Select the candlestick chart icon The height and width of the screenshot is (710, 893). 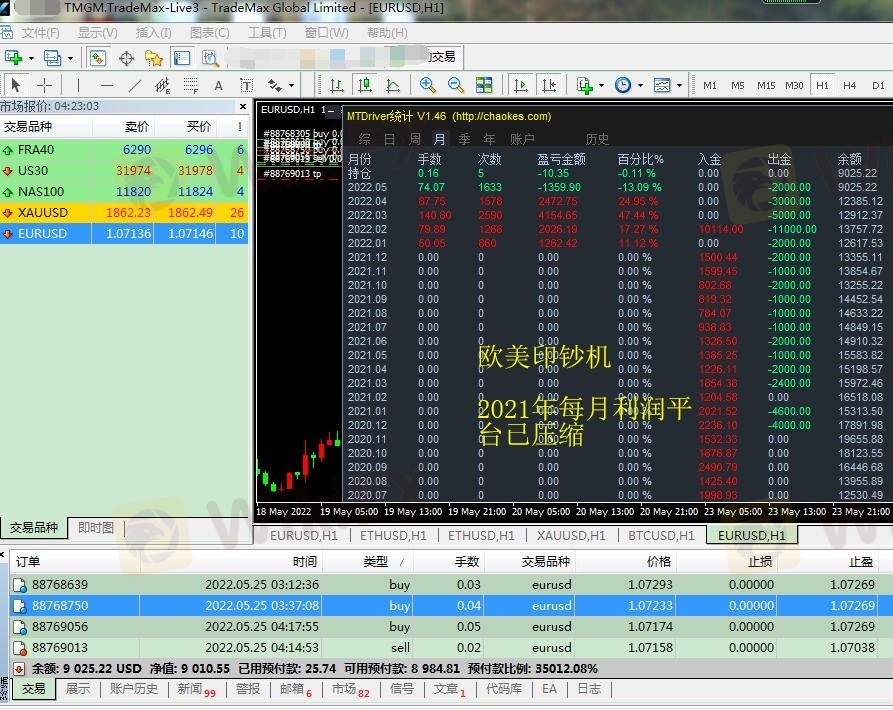(x=365, y=85)
